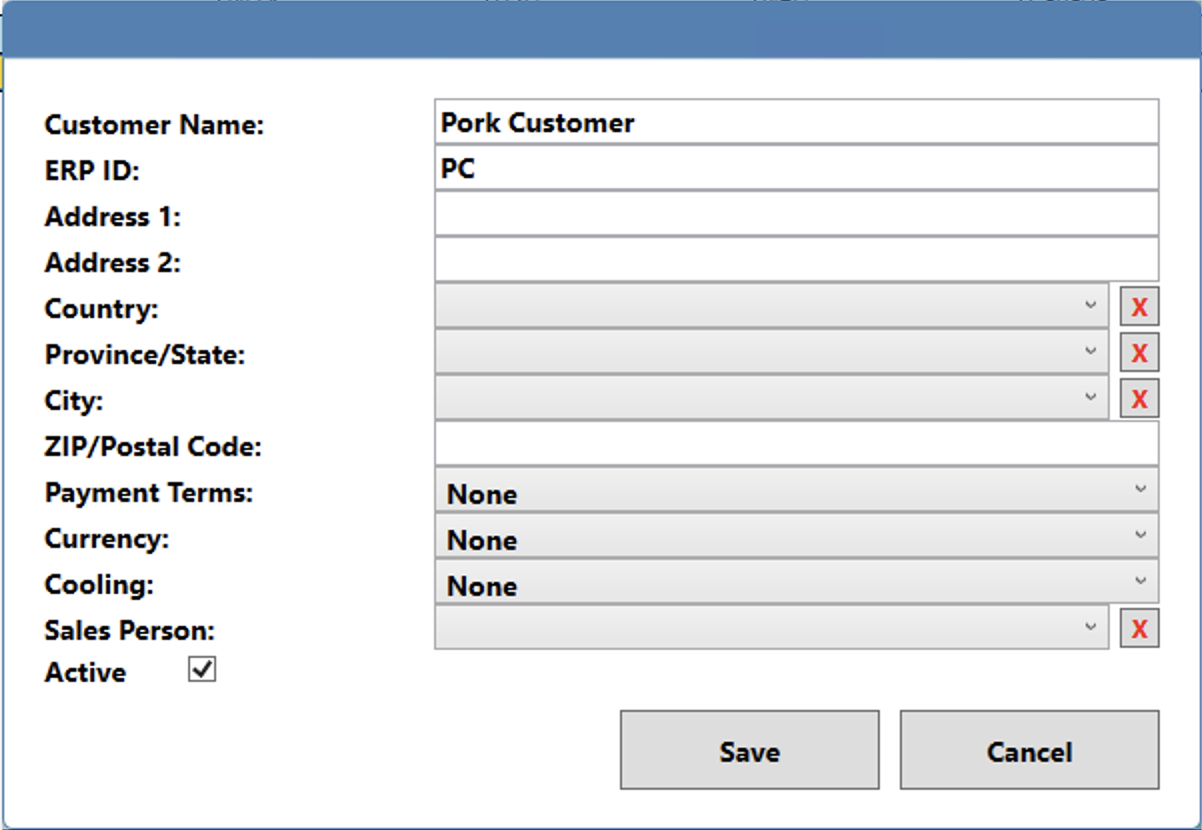Open the Payment Terms dropdown
1202x830 pixels.
[796, 491]
